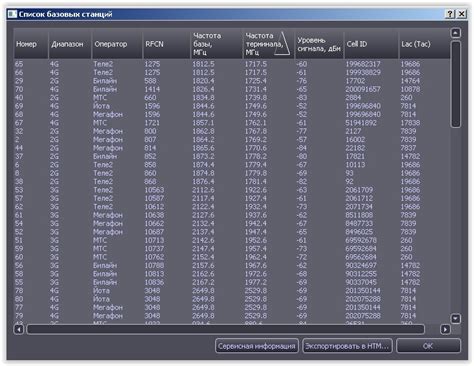Image resolution: width=474 pixels, height=366 pixels.
Task: Select row 69 with operator Йота
Action: [232, 106]
